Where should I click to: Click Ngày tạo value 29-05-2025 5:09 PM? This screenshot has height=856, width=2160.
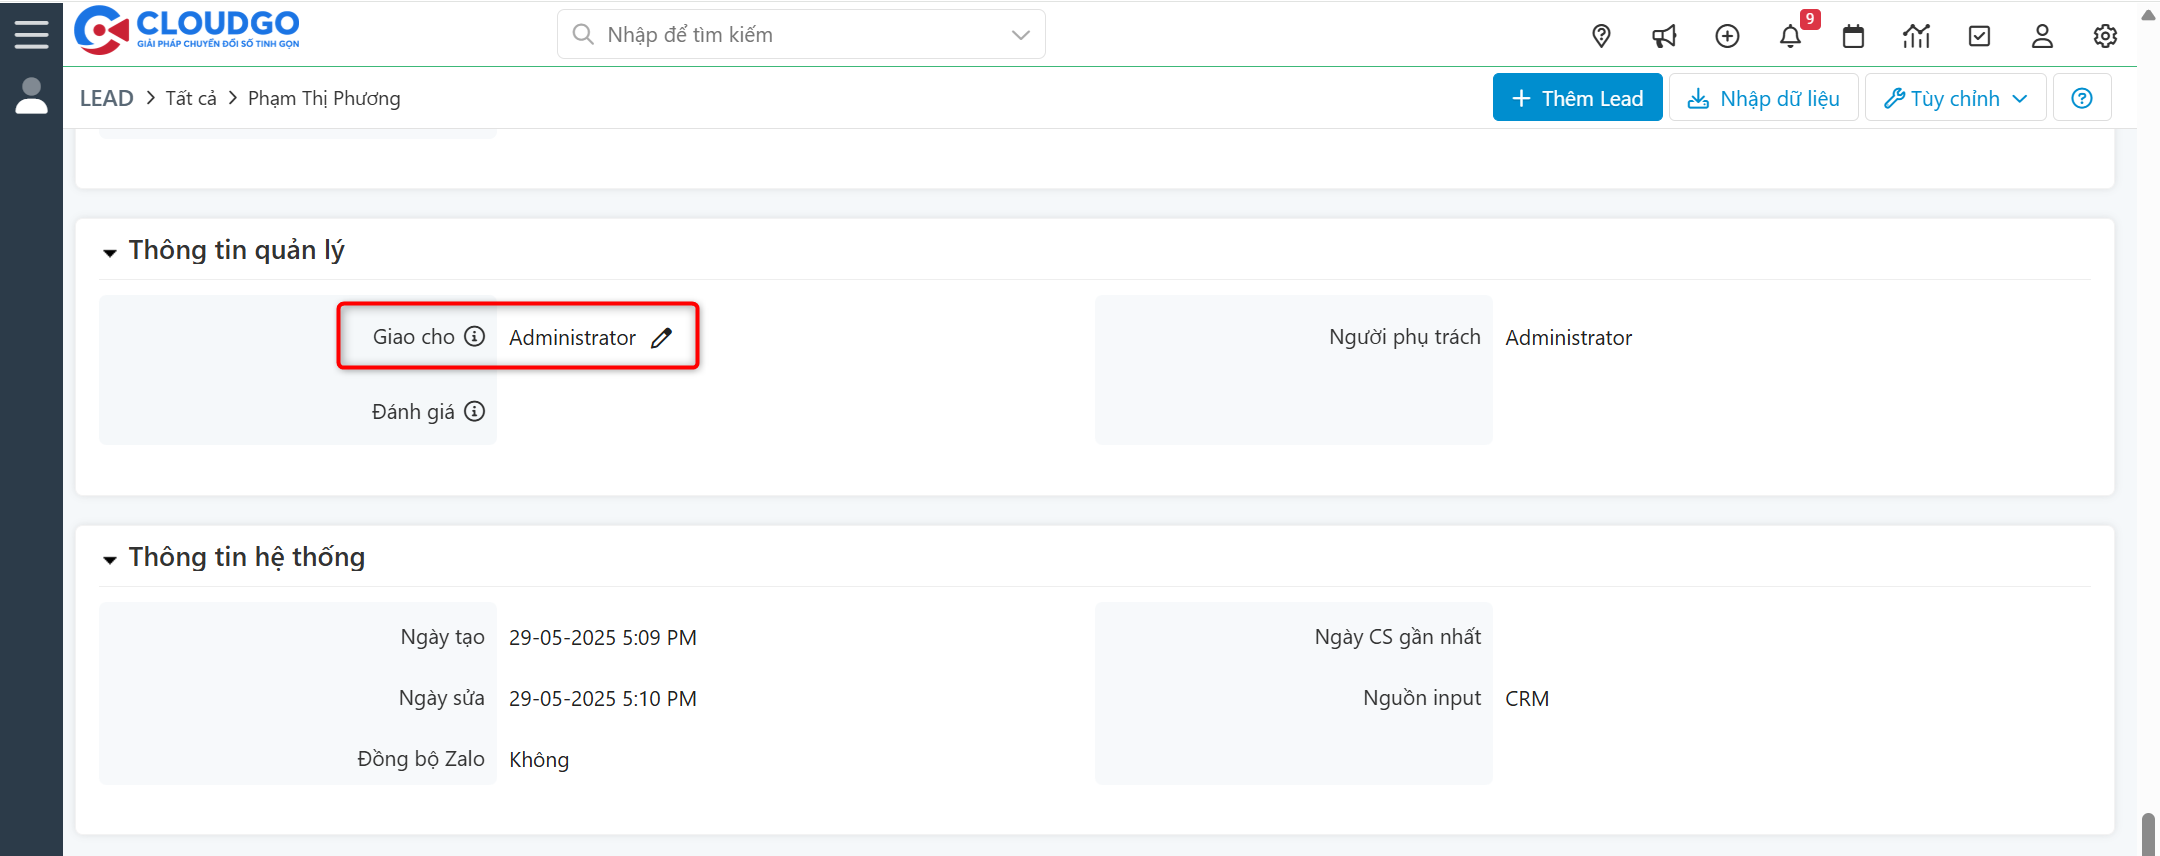pos(603,638)
